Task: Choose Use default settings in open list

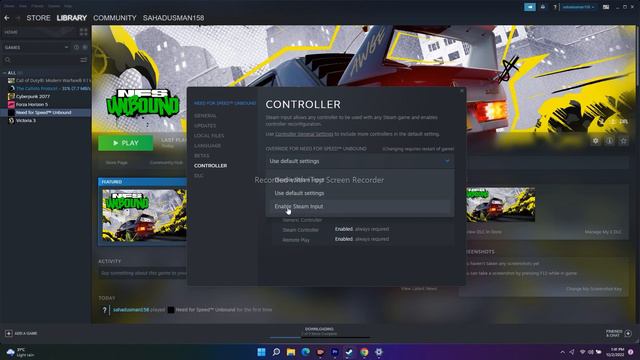Action: pos(360,193)
